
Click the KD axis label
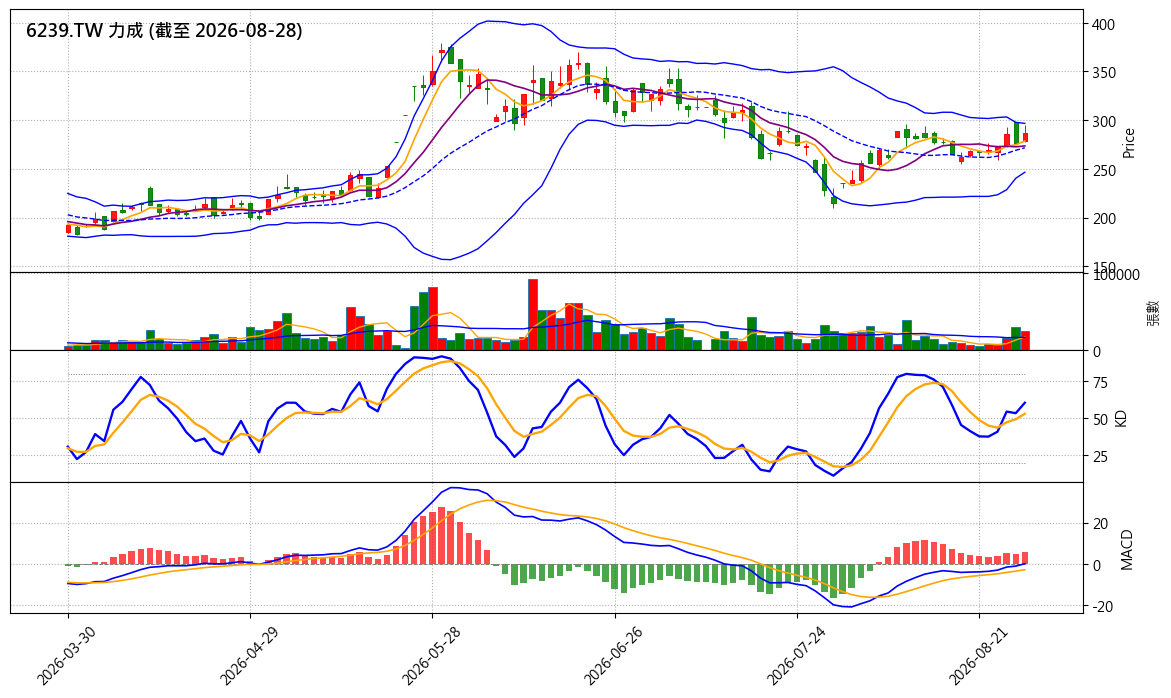coord(1120,418)
